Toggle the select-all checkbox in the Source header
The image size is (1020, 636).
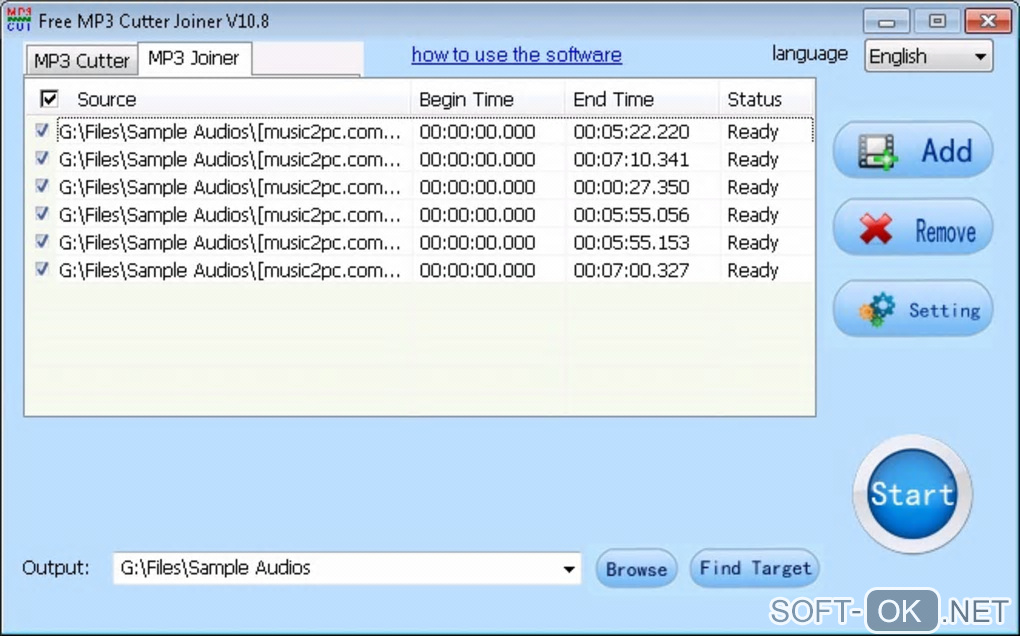49,99
